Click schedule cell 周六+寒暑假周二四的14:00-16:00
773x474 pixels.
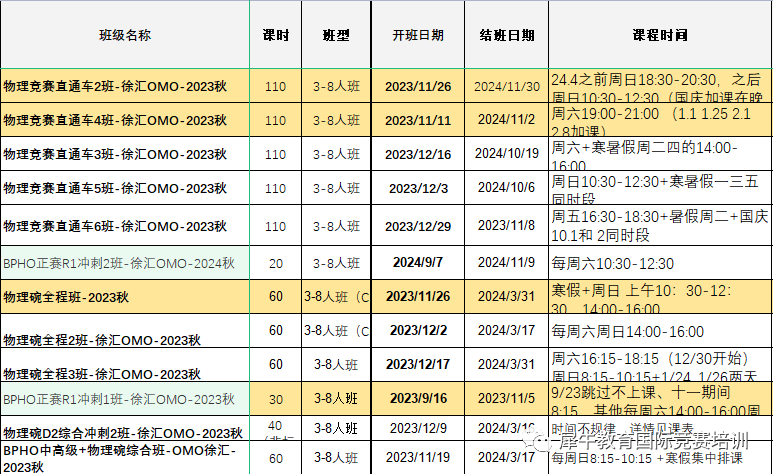pos(660,154)
